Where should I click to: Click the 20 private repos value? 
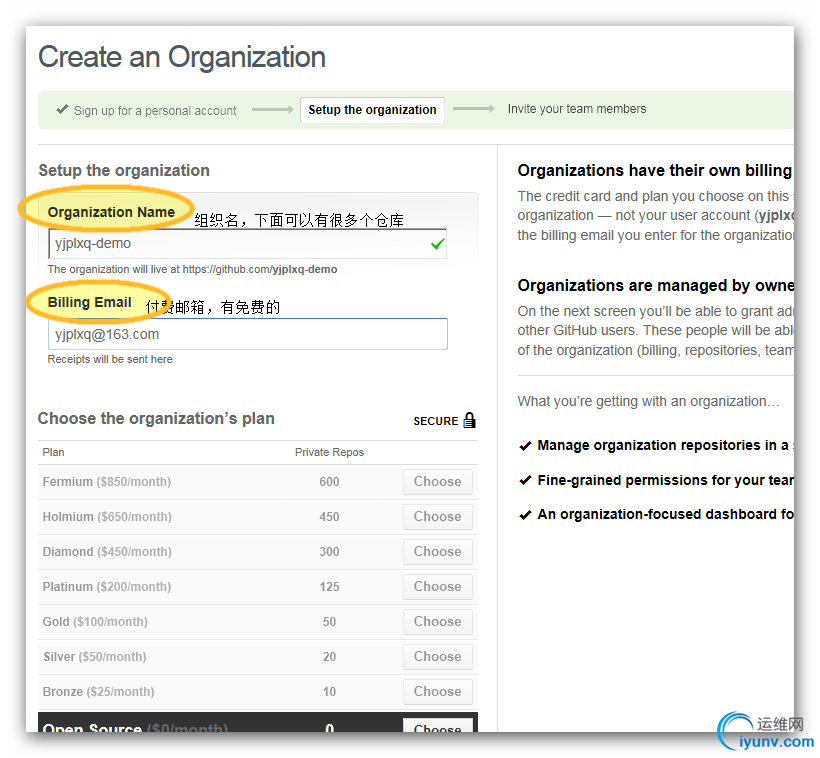coord(329,657)
